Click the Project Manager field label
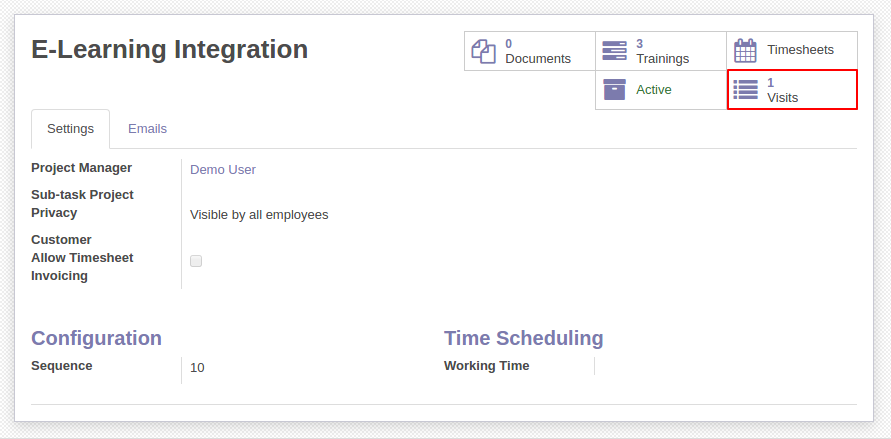 click(81, 168)
